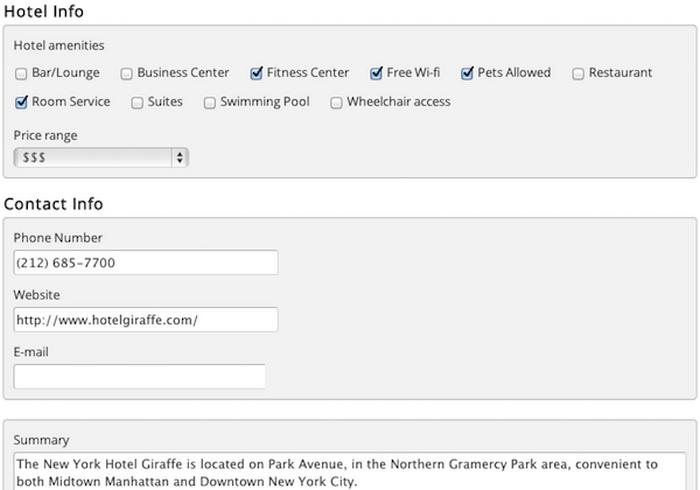Image resolution: width=700 pixels, height=490 pixels.
Task: Check the Wheelchair access checkbox
Action: [337, 102]
